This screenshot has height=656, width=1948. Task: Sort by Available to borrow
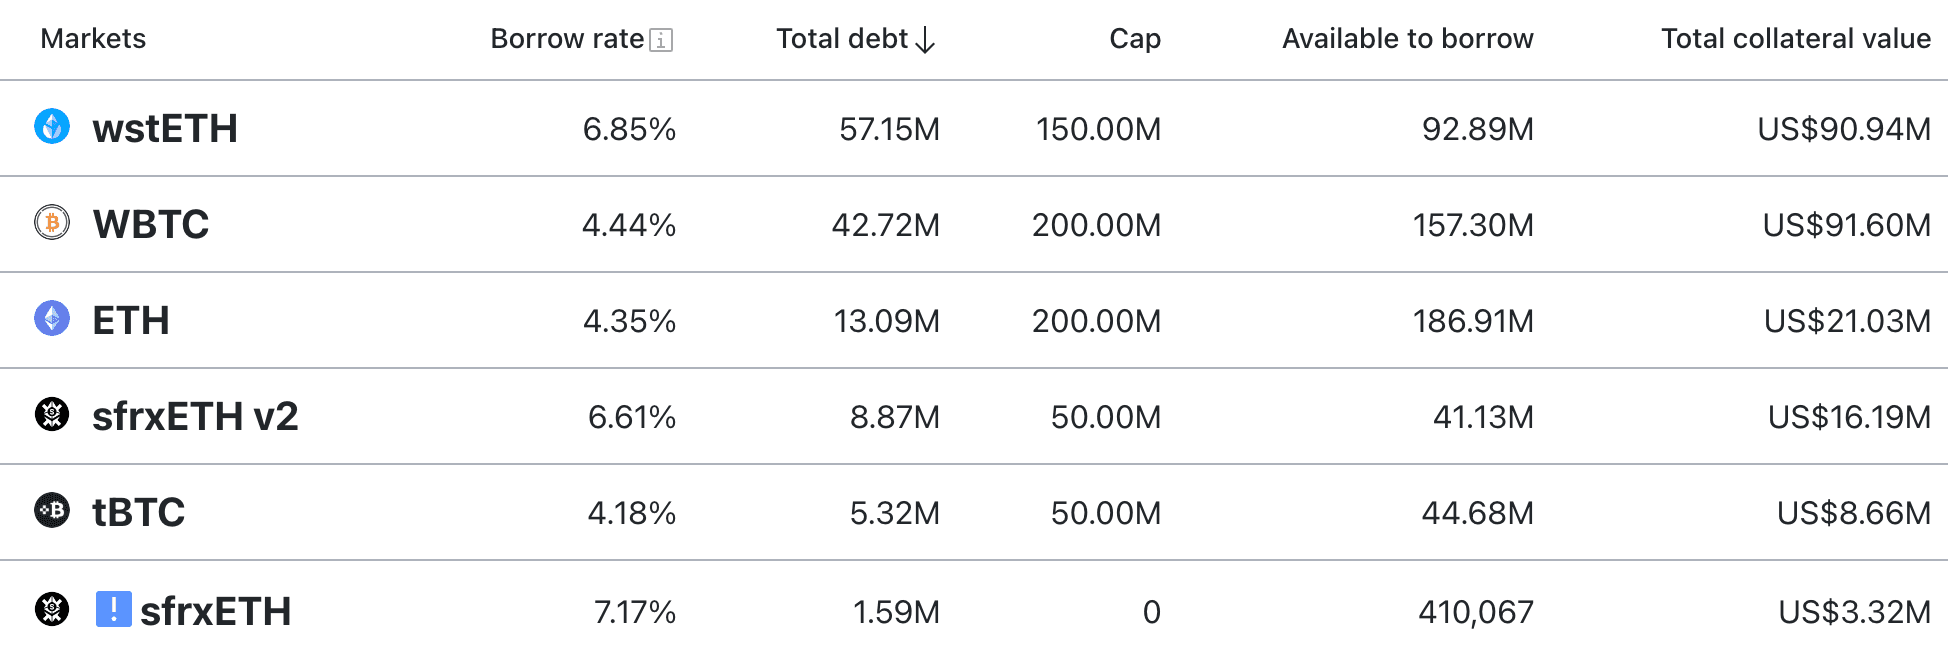point(1408,38)
